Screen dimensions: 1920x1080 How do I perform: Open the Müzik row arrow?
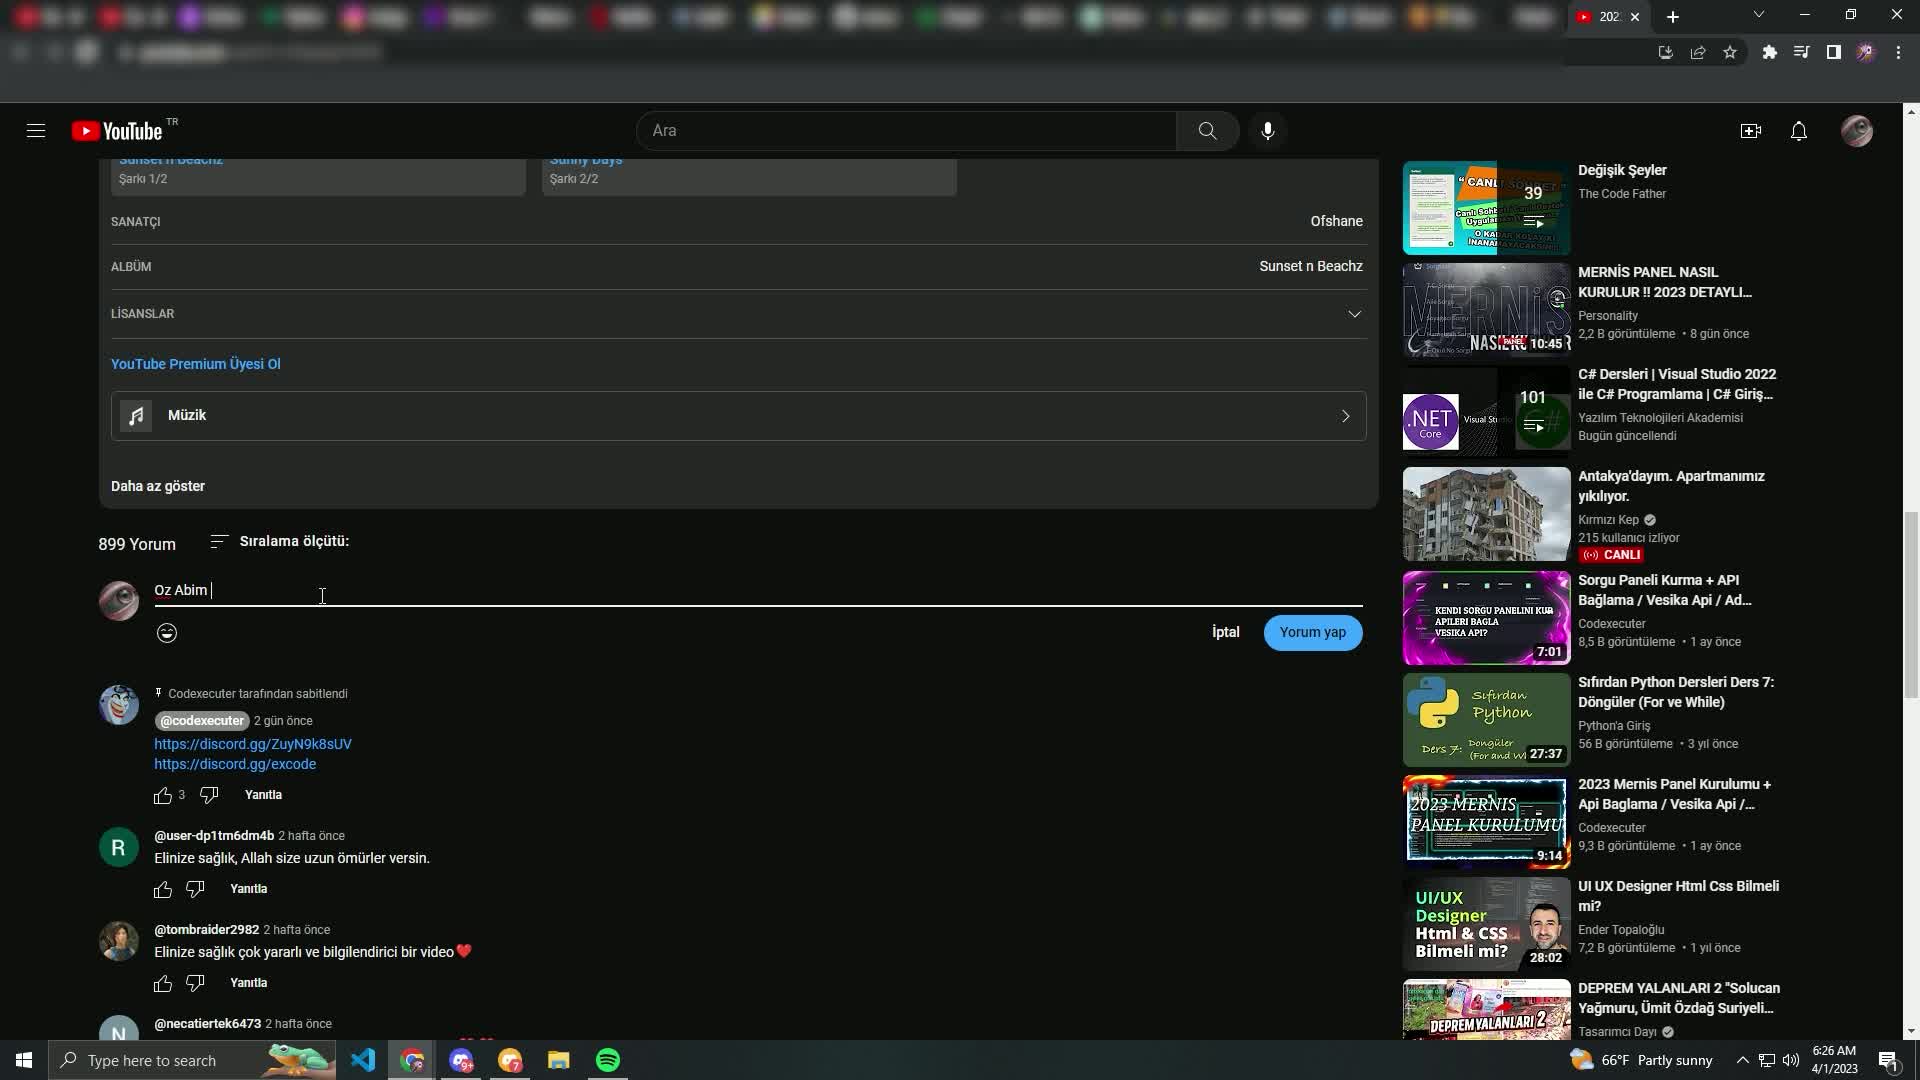[1345, 416]
